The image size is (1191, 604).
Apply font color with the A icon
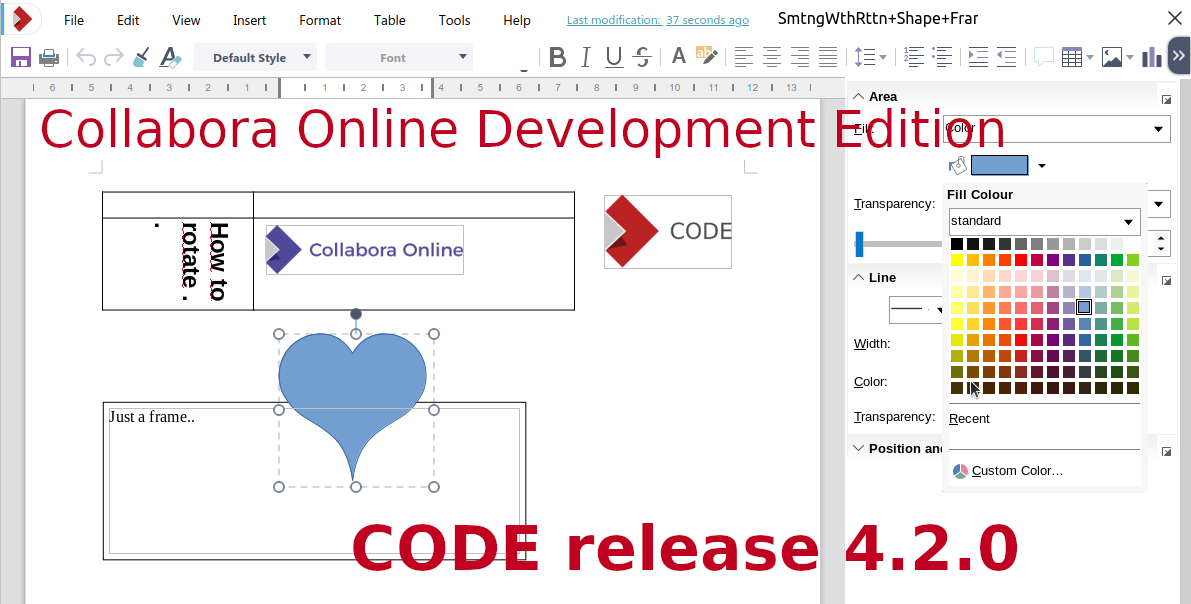tap(679, 55)
